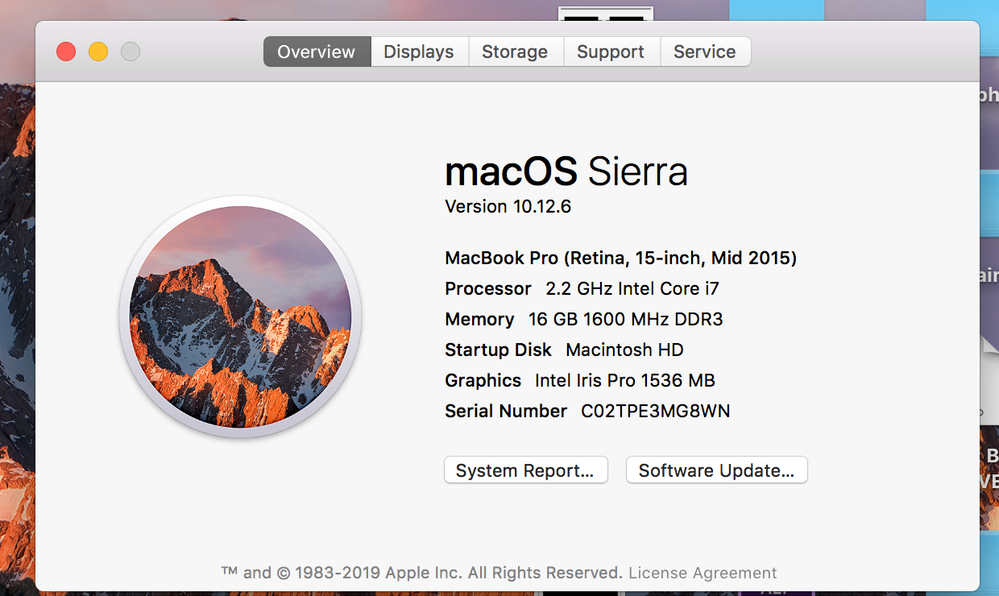Screen dimensions: 999x596
Task: Go to the Support tab
Action: pos(611,52)
